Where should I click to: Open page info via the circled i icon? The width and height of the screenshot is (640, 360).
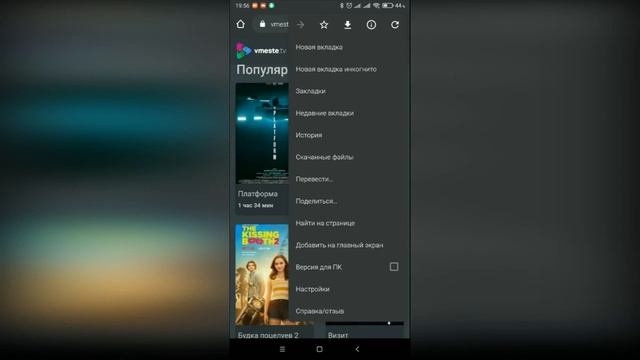371,25
